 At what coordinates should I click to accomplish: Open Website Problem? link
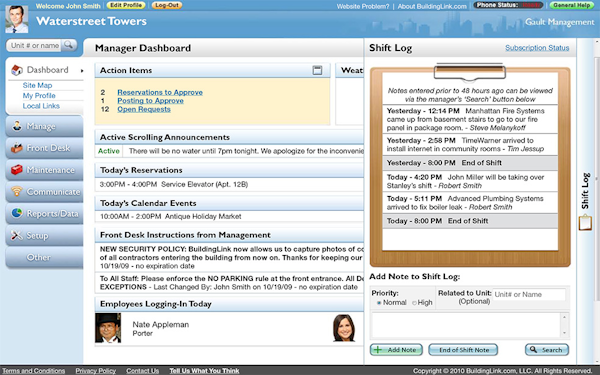coord(363,7)
